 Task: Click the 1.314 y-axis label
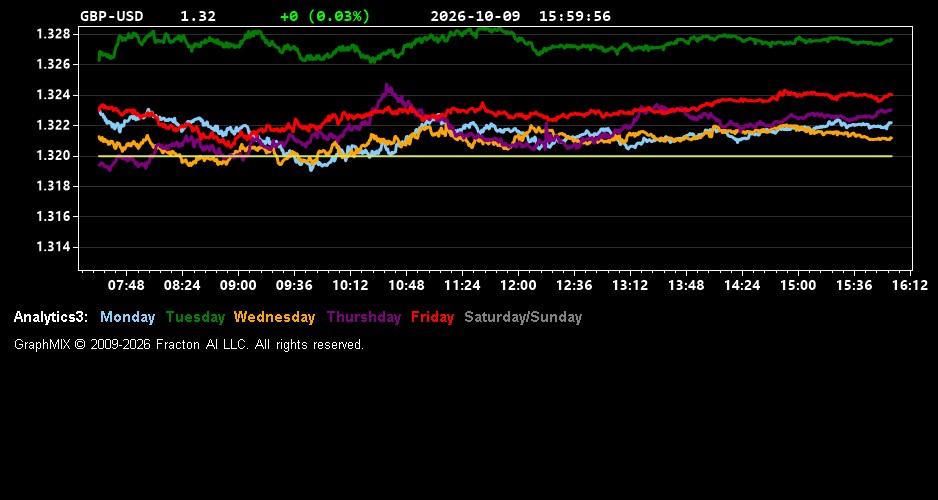(x=54, y=247)
